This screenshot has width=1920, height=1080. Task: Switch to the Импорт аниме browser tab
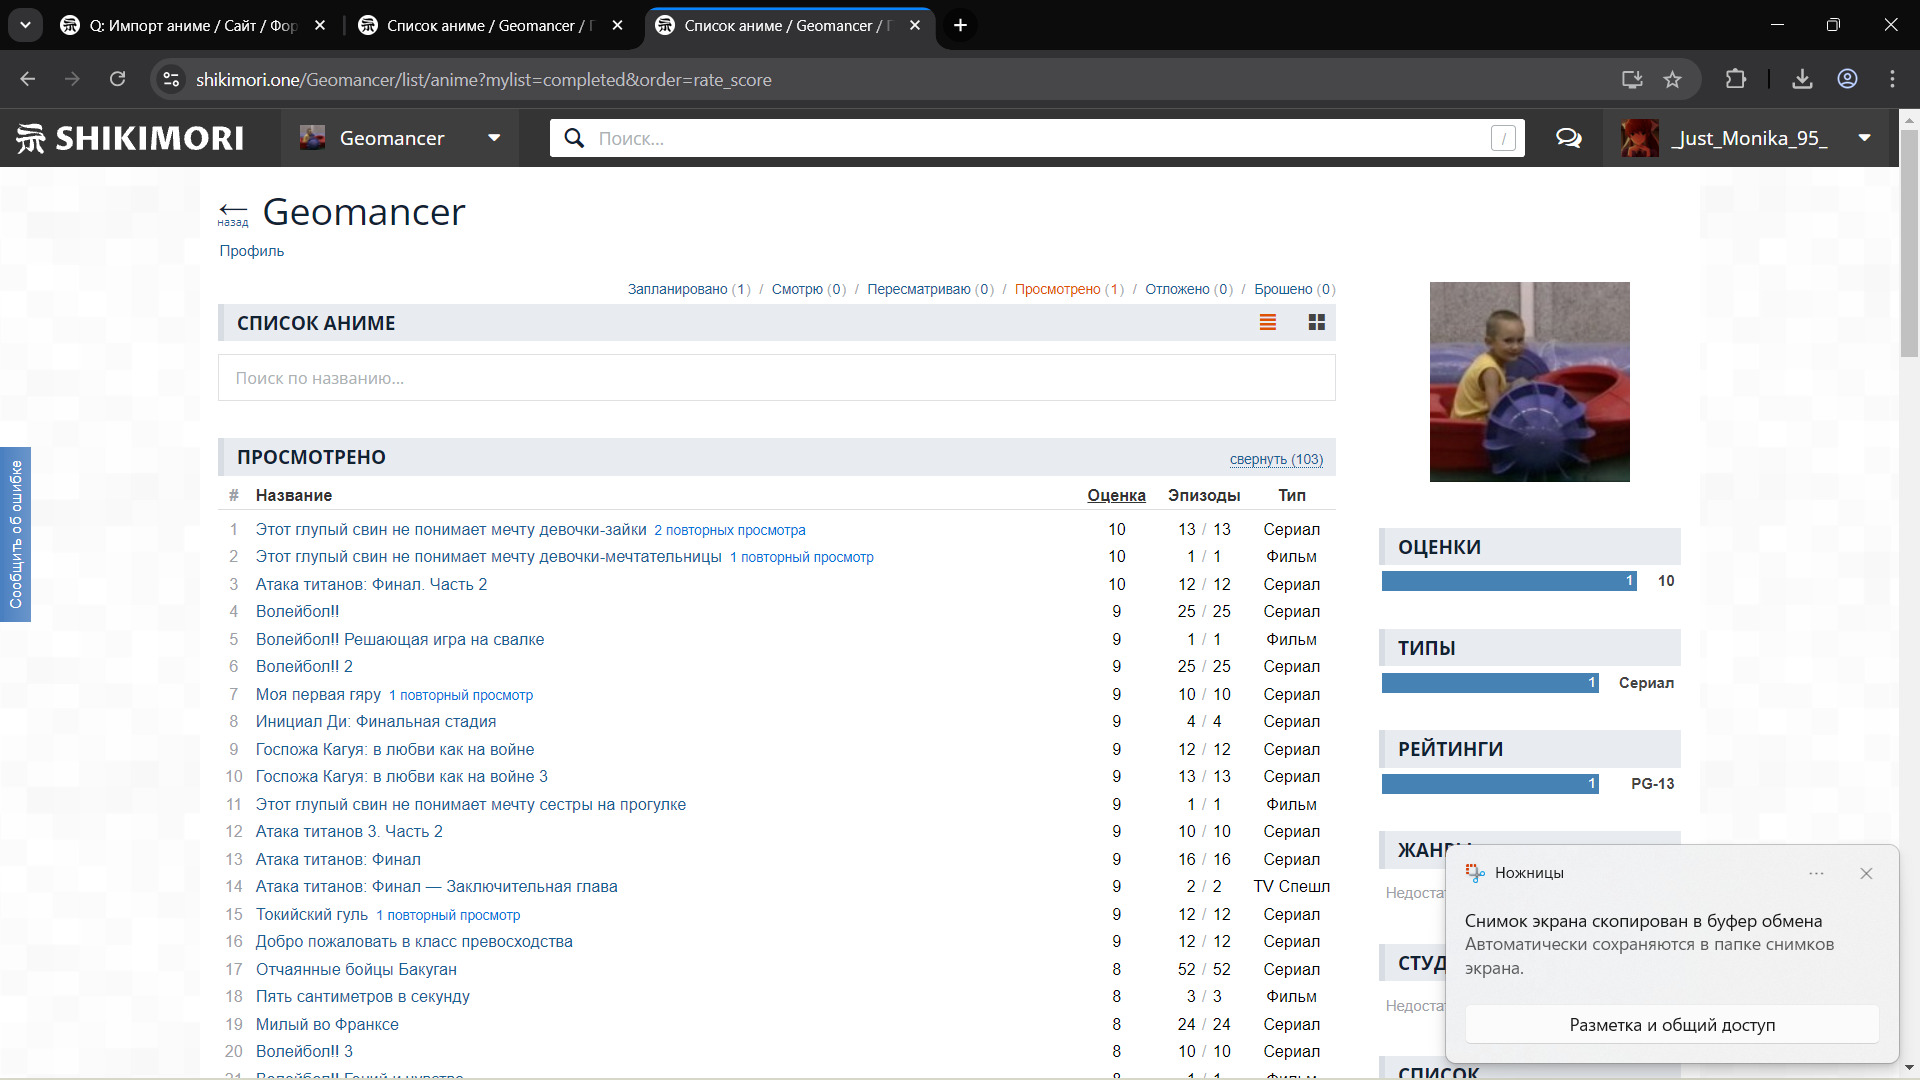(192, 25)
